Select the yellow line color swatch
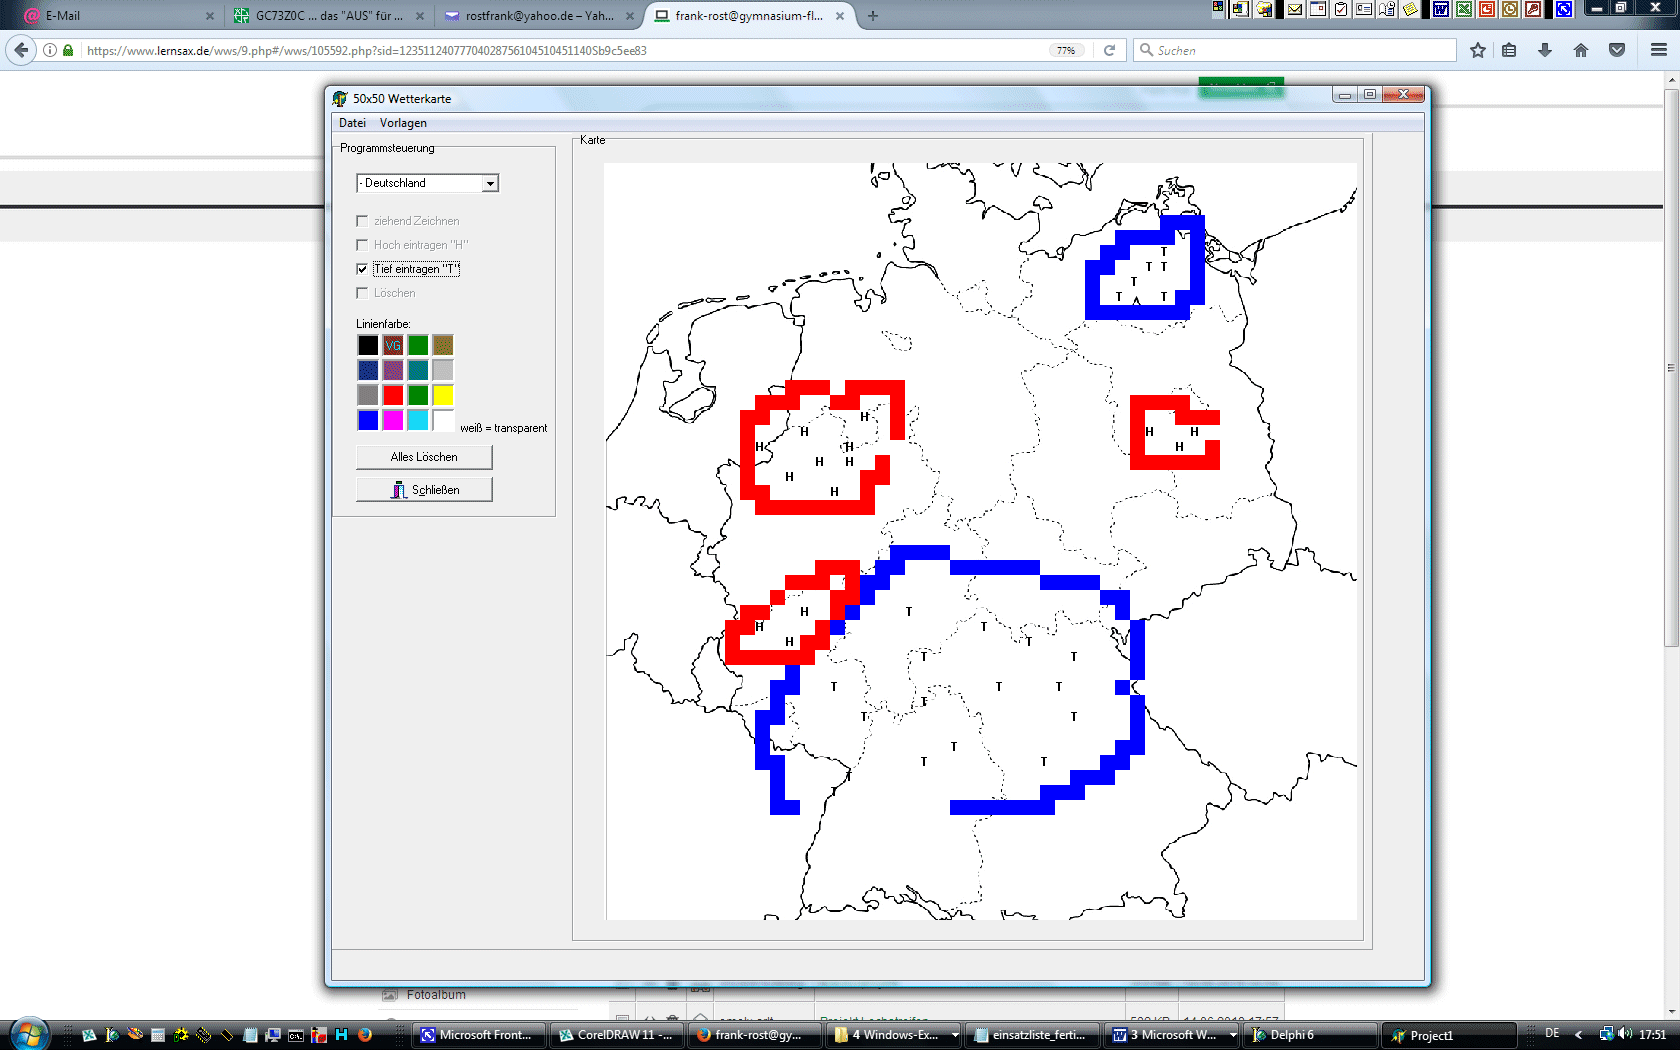 pos(443,395)
